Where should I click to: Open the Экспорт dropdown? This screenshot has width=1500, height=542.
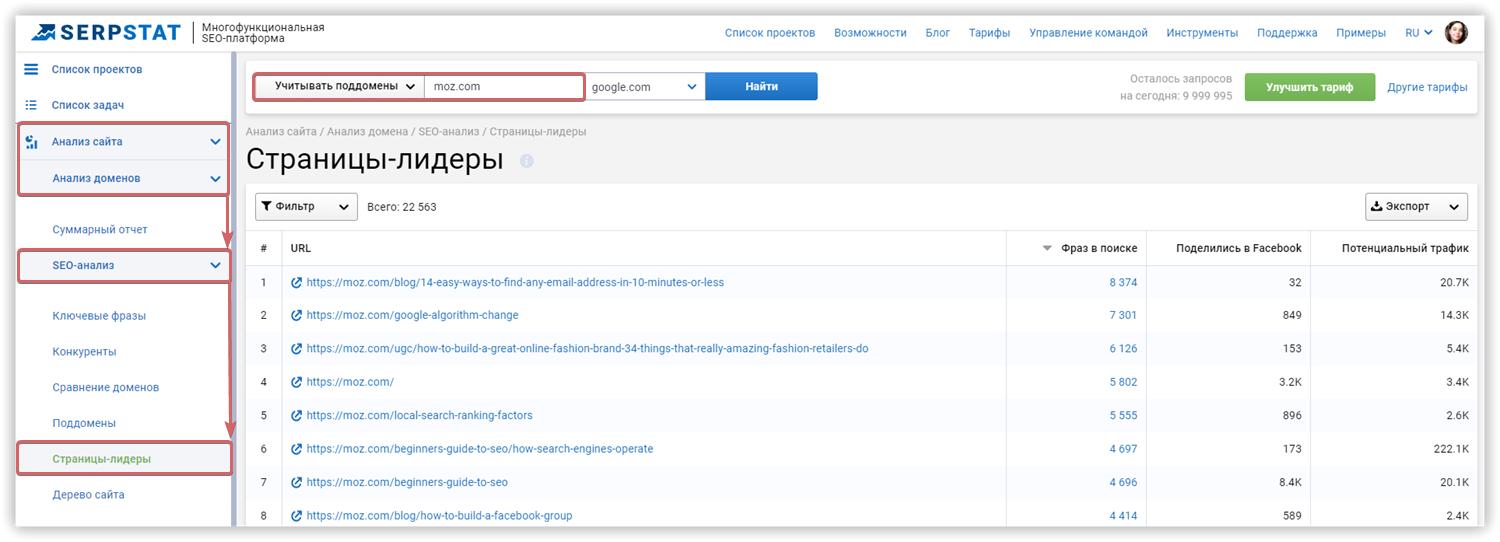pyautogui.click(x=1416, y=207)
